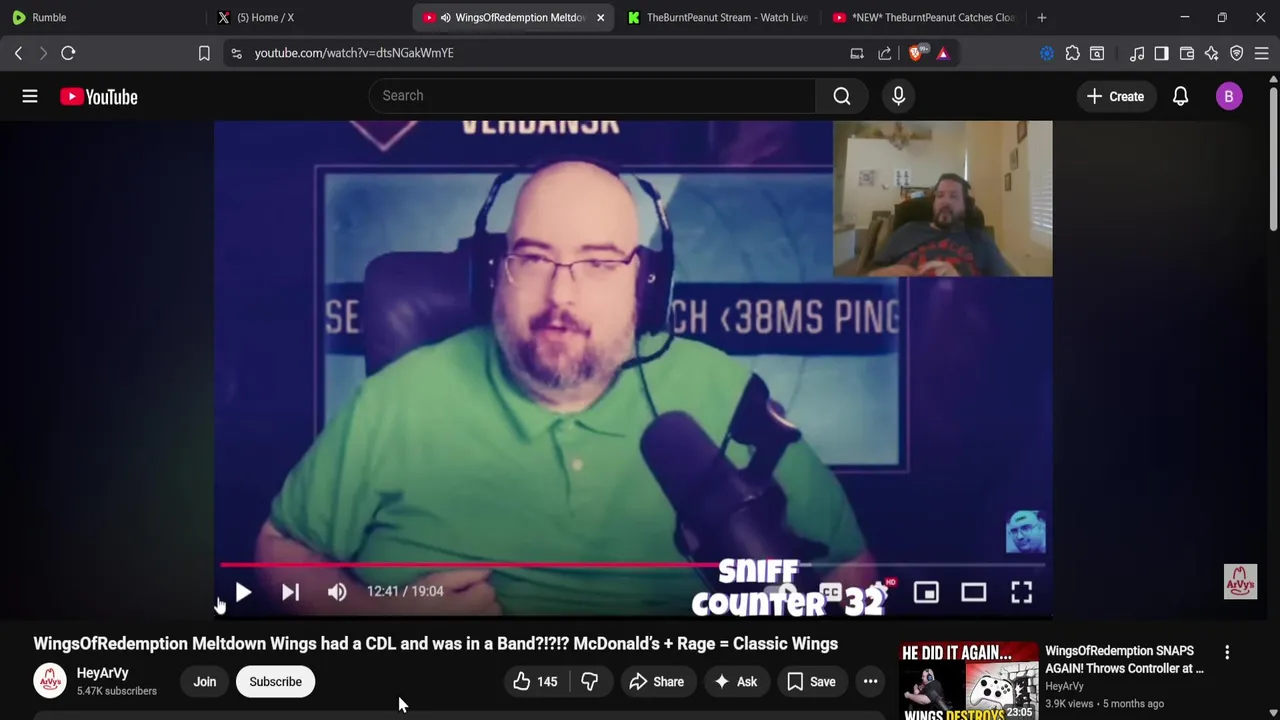Bookmark this page
Screen dimensions: 1280x720
coord(204,53)
